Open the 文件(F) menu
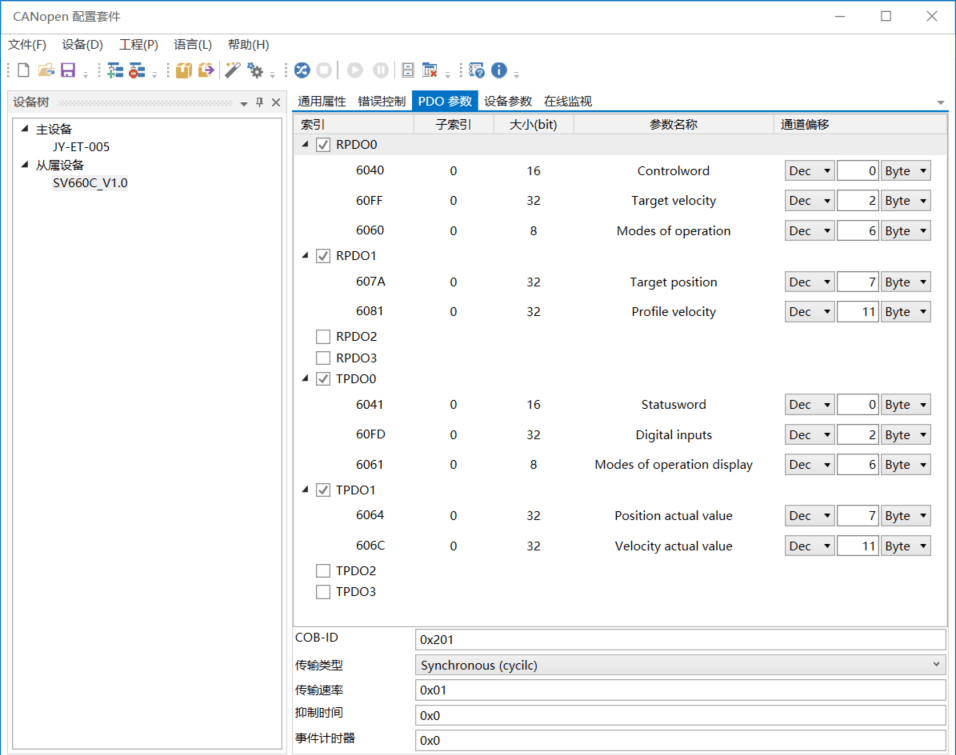The height and width of the screenshot is (755, 956). click(x=27, y=45)
